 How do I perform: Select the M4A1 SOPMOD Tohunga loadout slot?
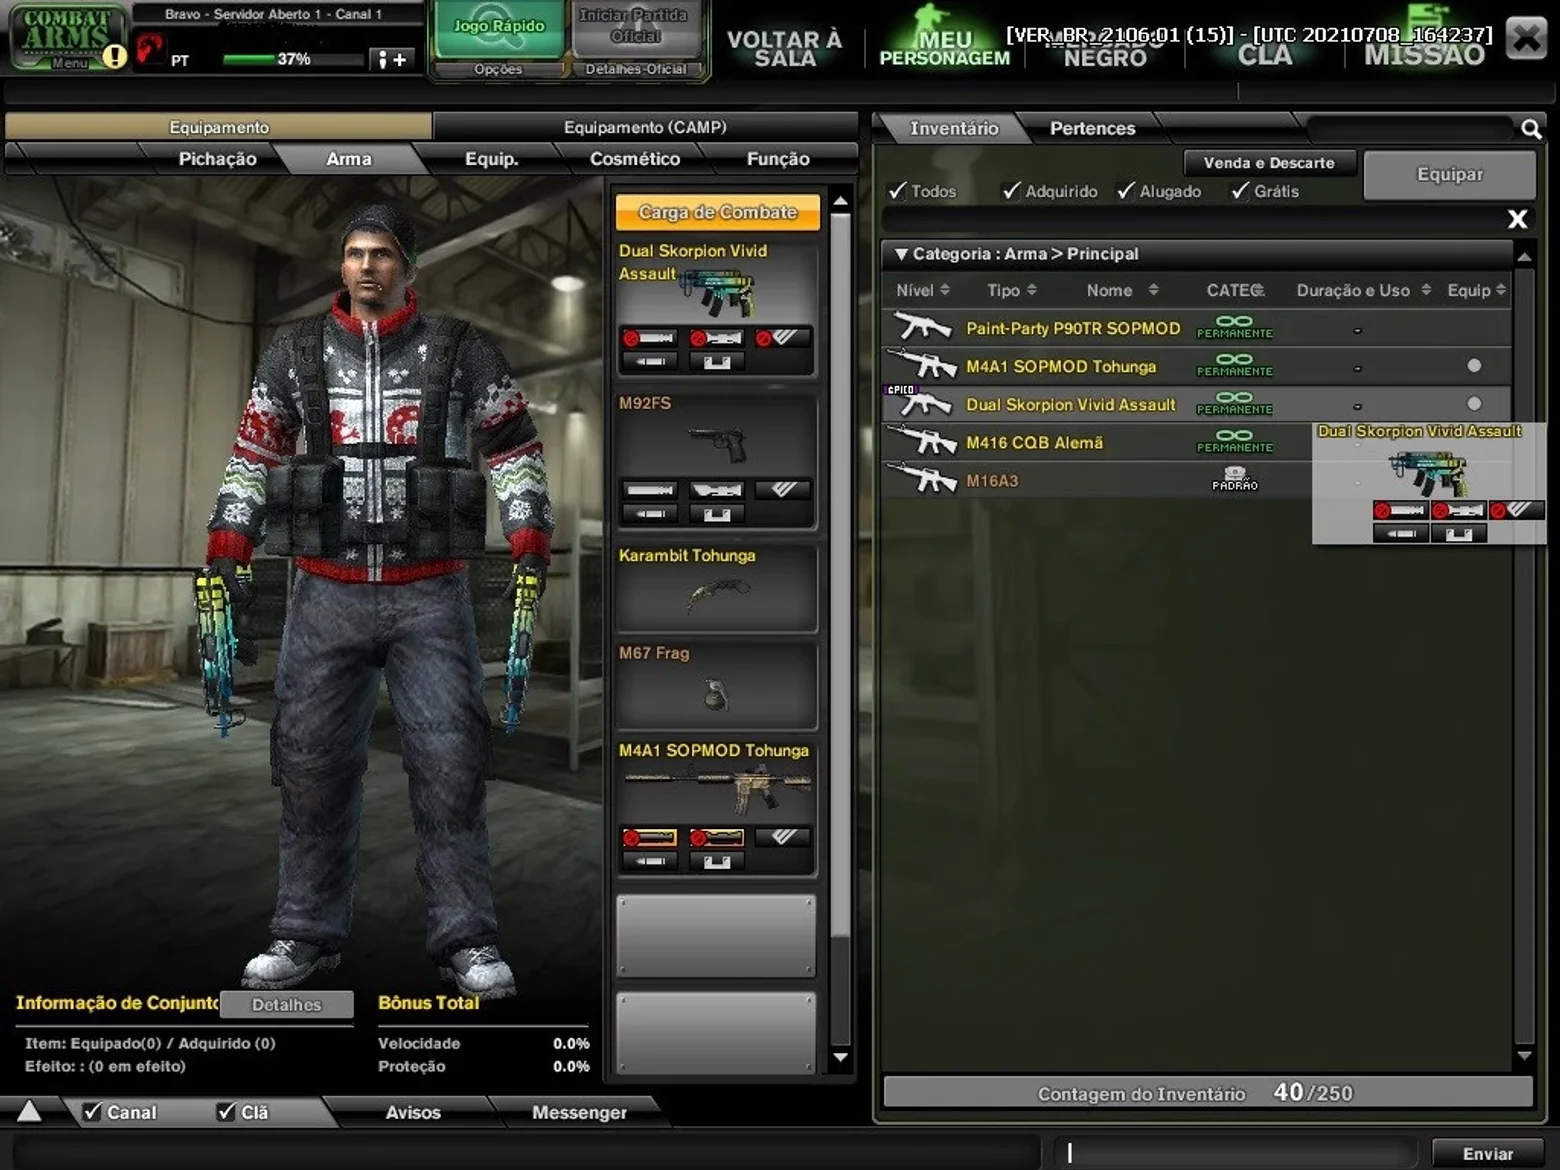(x=716, y=807)
